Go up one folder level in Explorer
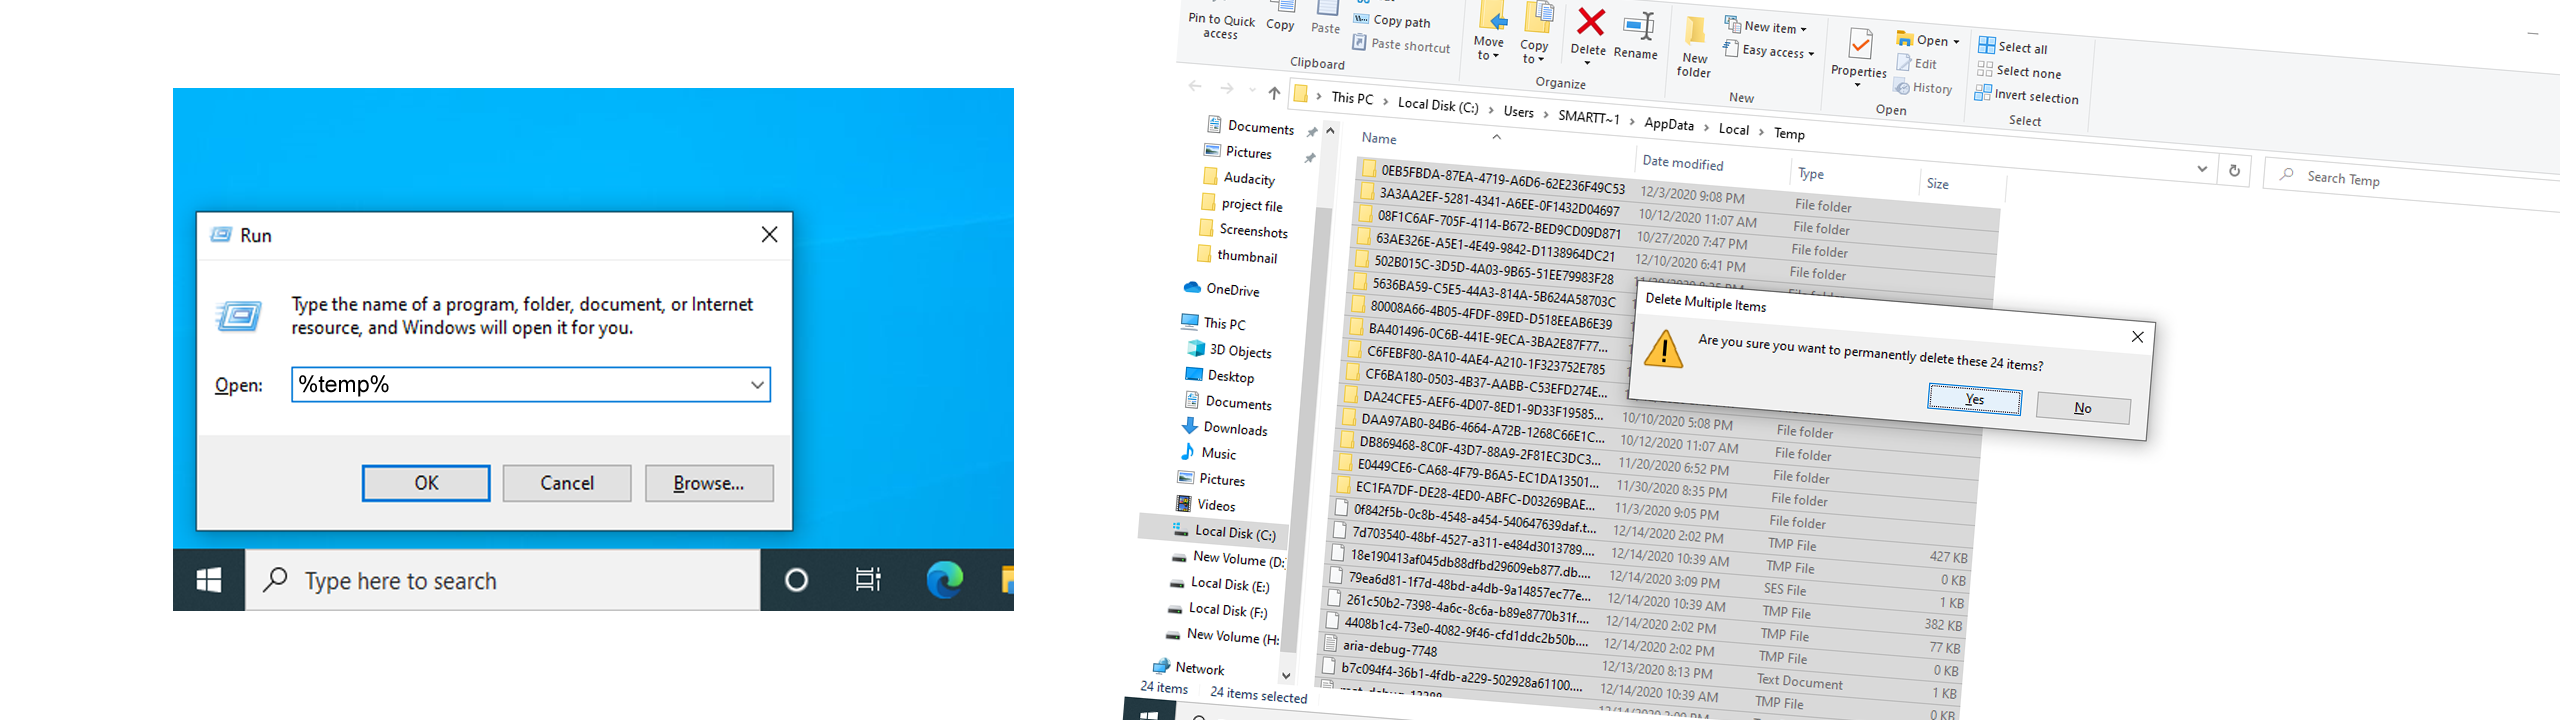This screenshot has width=2560, height=720. point(1274,92)
